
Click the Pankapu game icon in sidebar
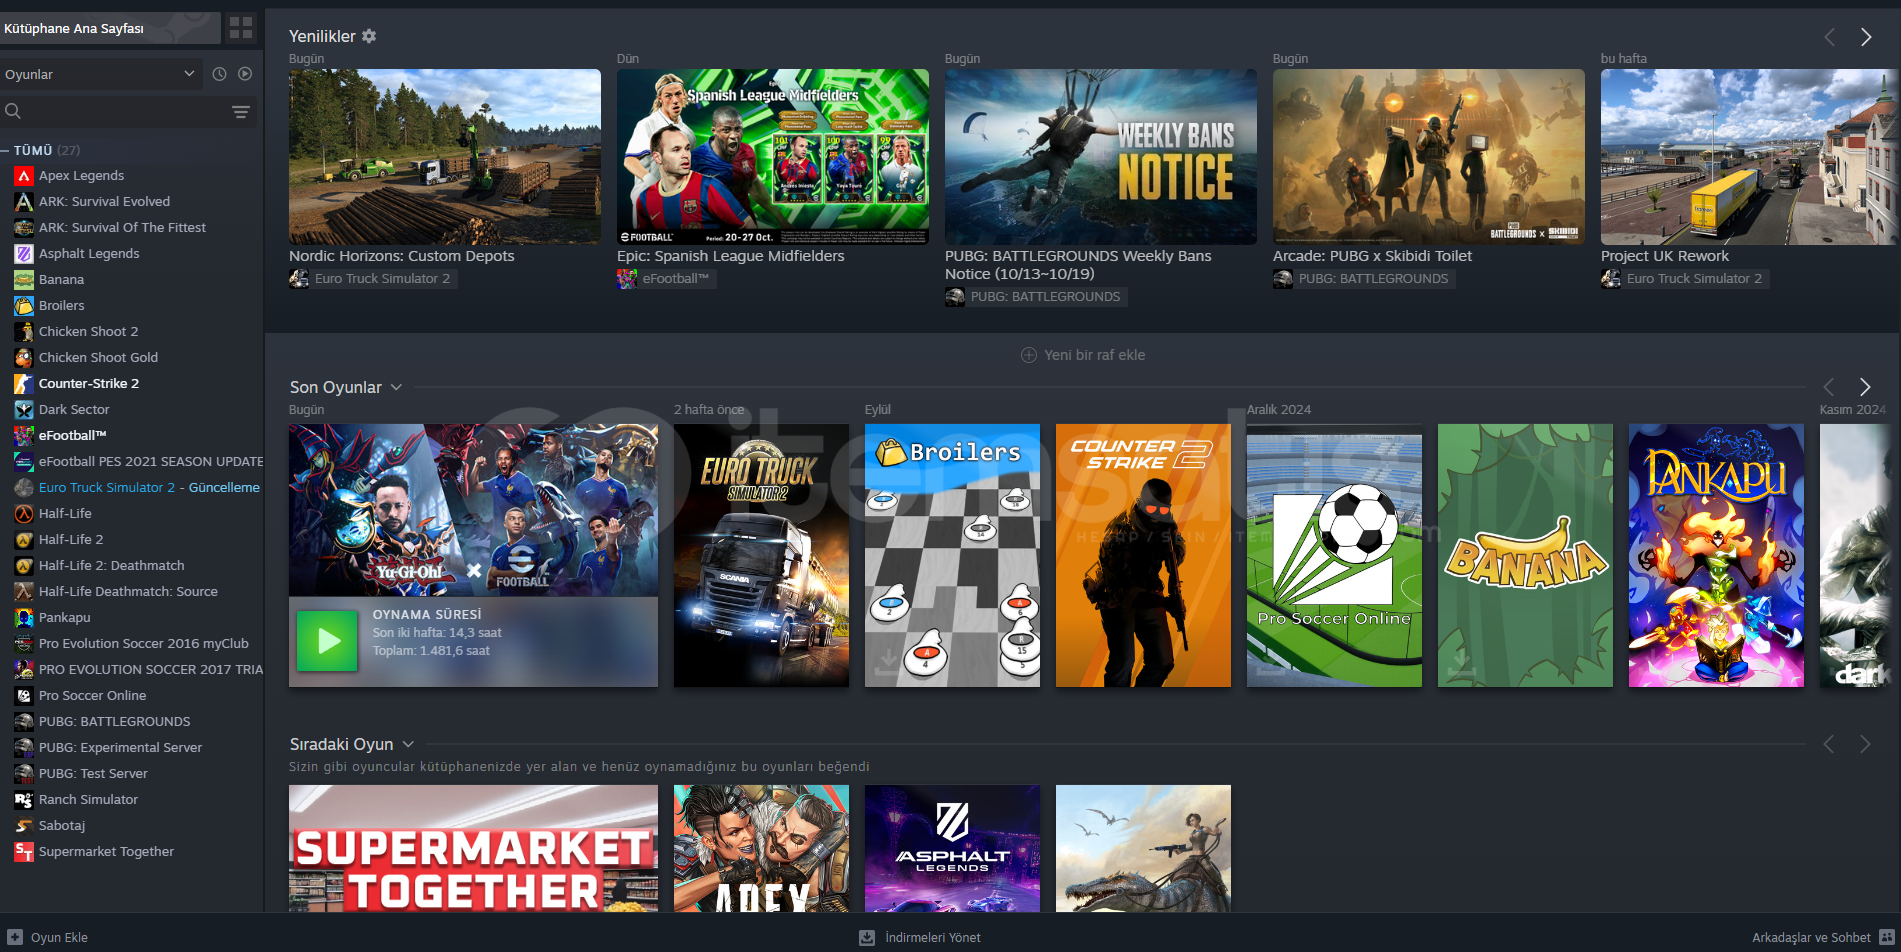click(x=24, y=618)
